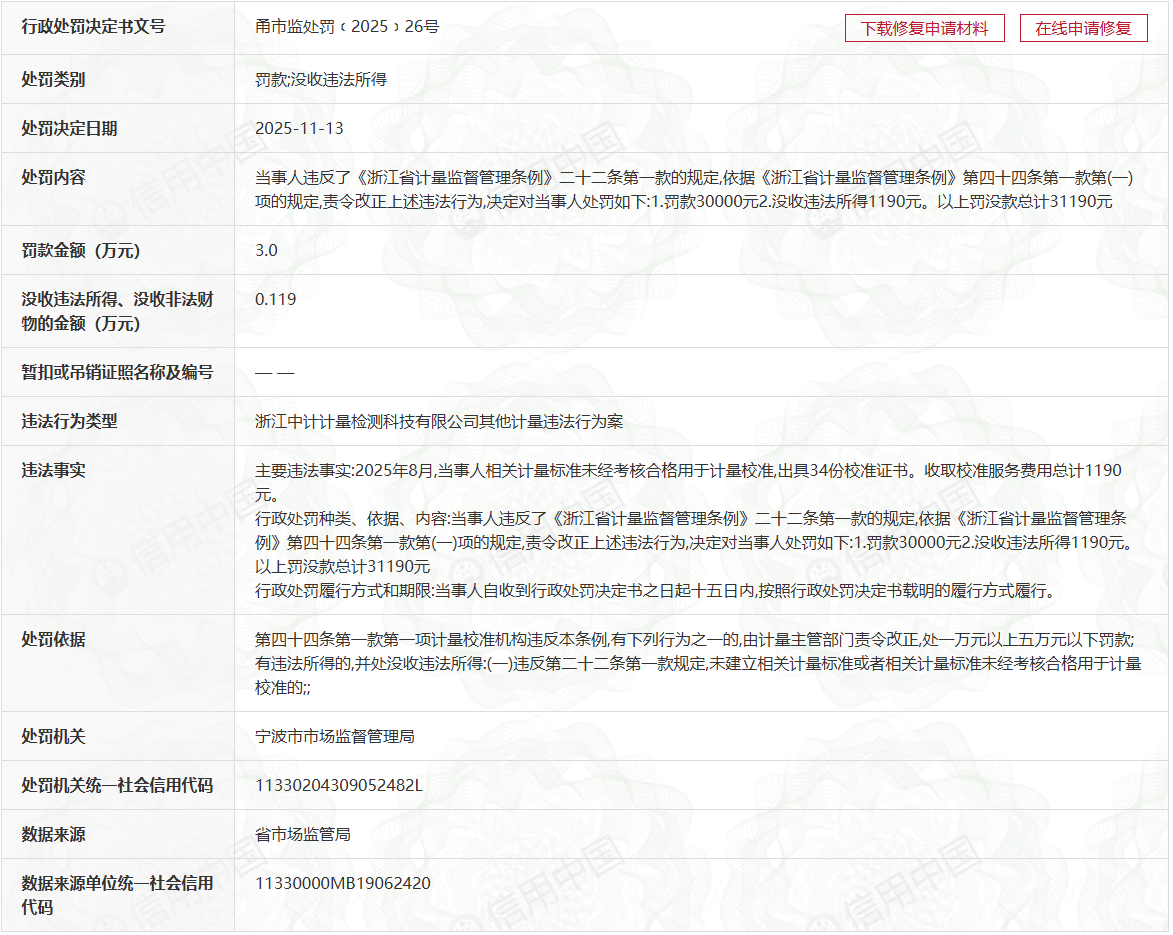Image resolution: width=1173 pixels, height=935 pixels.
Task: Click the data source value 省市场监管局
Action: click(x=302, y=834)
